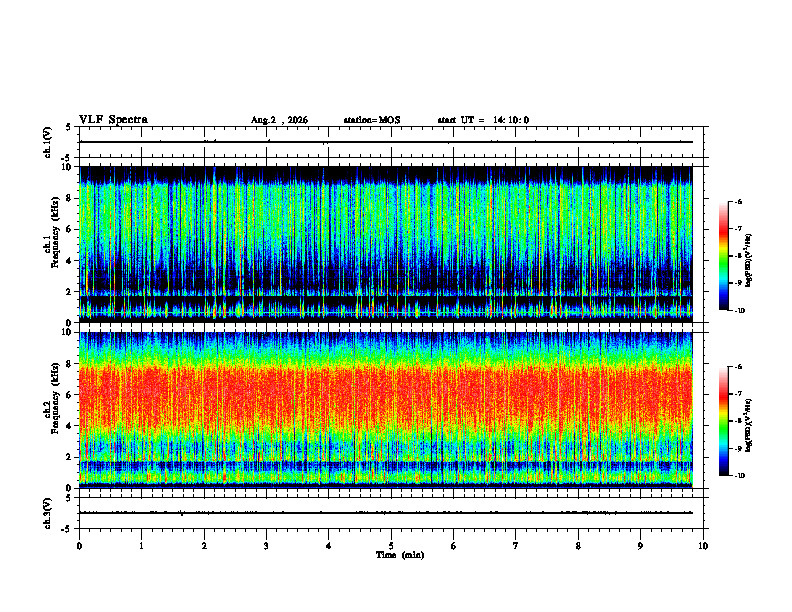
Task: Click time axis tick label "6"
Action: click(454, 546)
